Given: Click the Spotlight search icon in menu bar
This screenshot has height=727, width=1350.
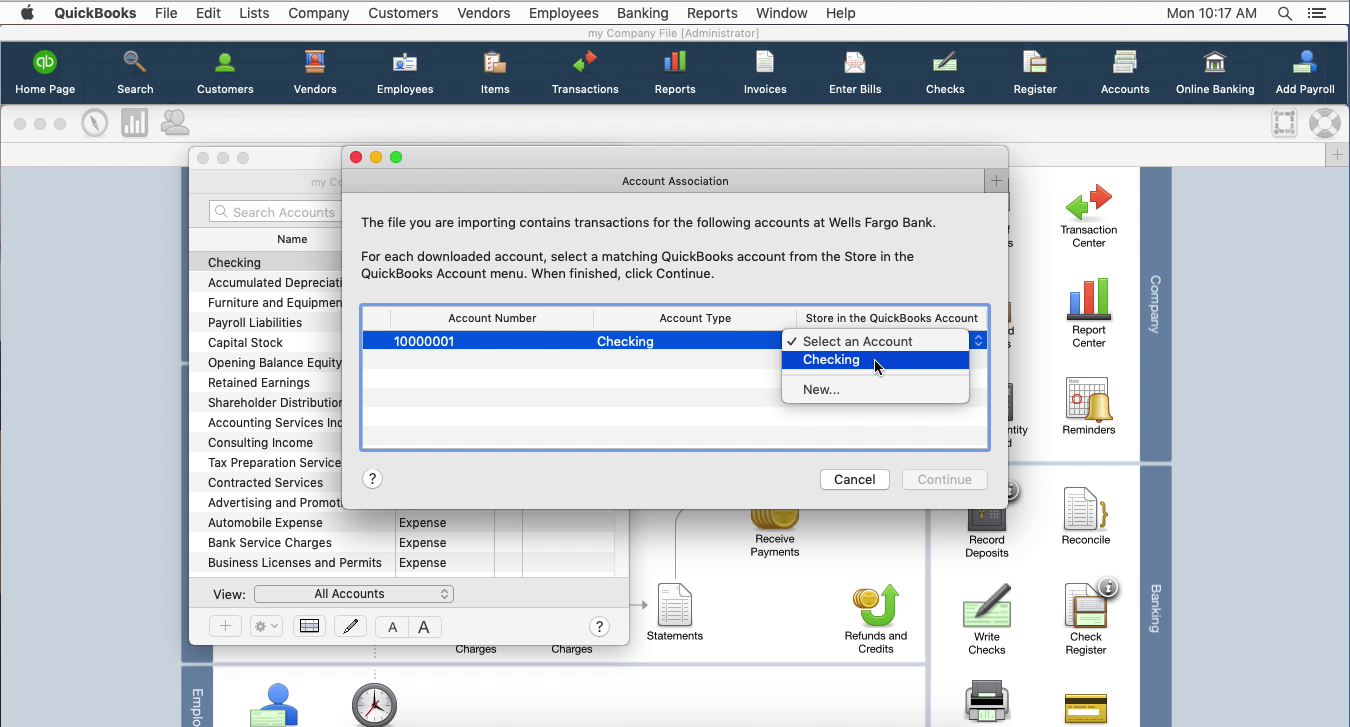Looking at the screenshot, I should point(1285,13).
